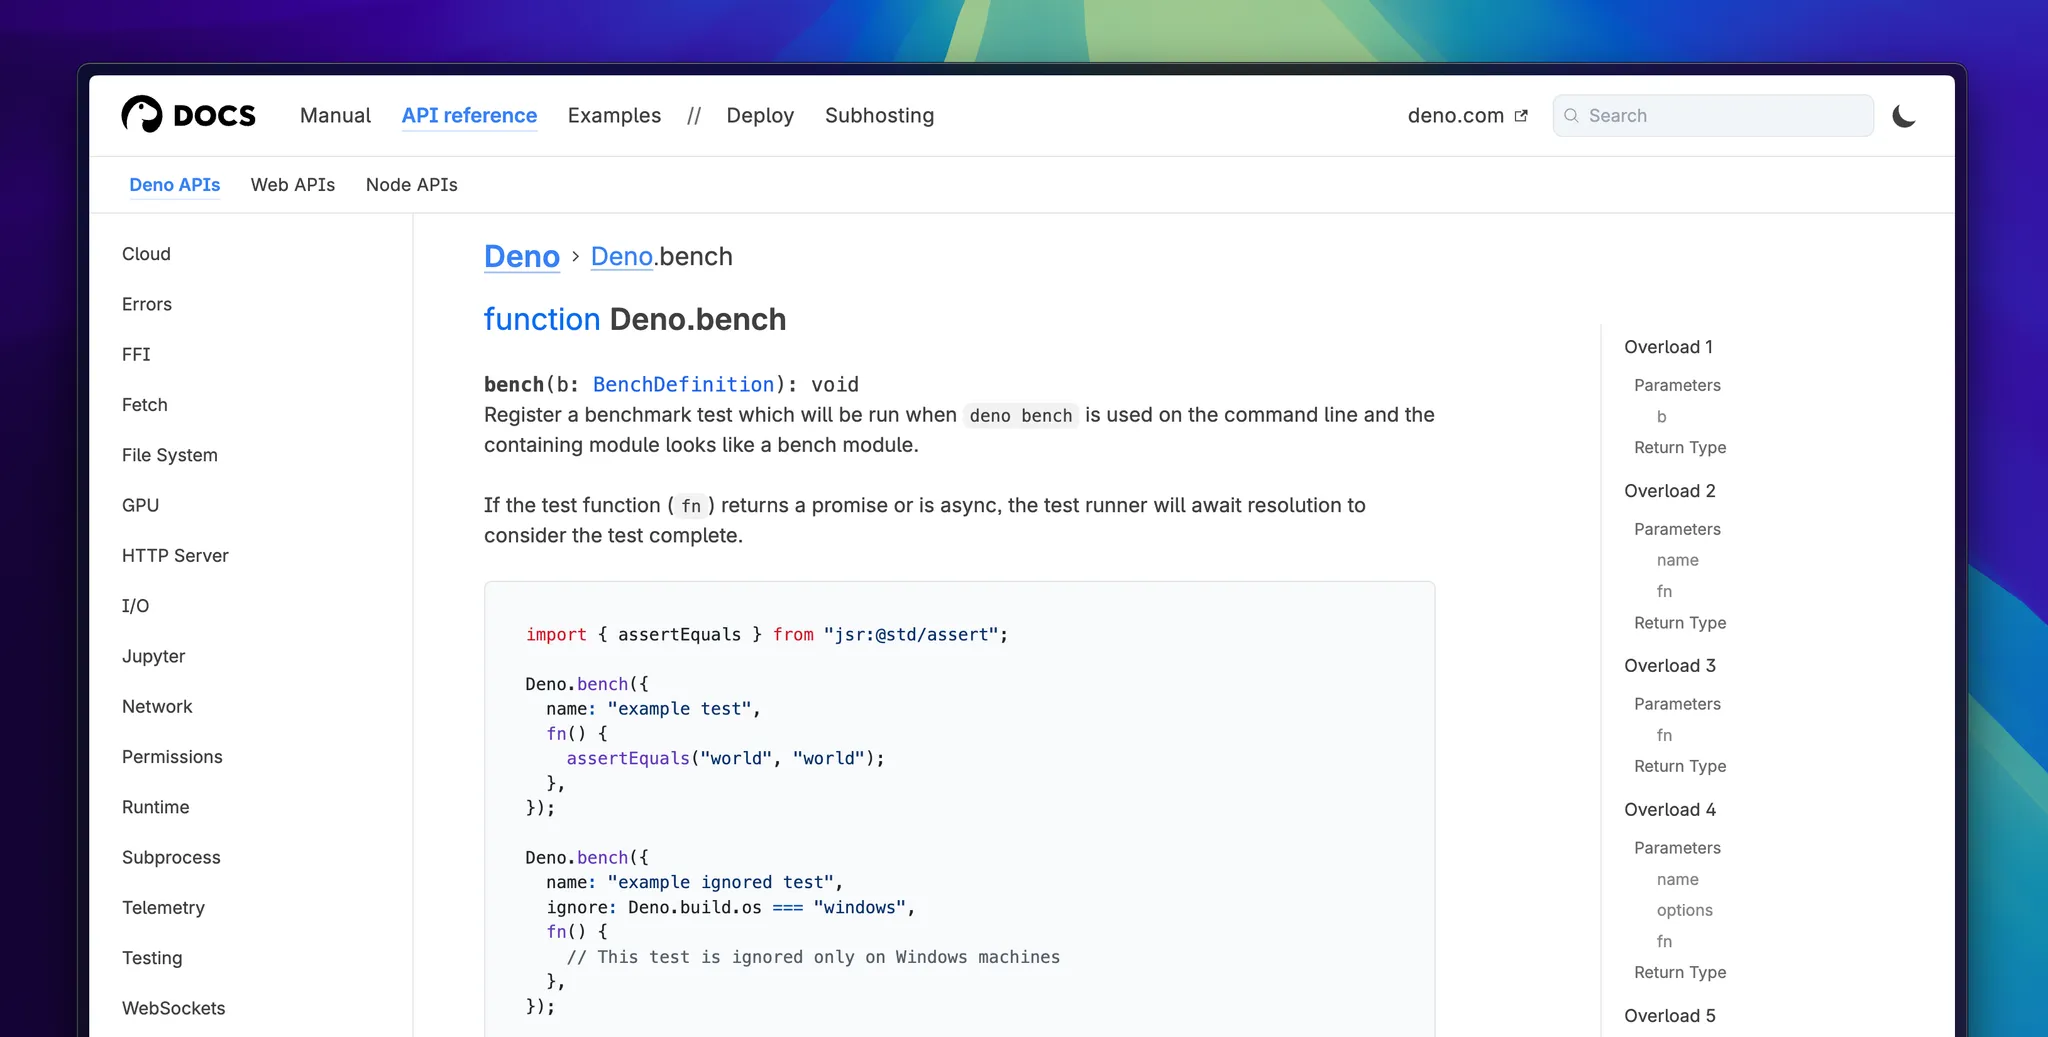This screenshot has height=1037, width=2048.
Task: Open deno.com via the external link icon
Action: 1521,115
